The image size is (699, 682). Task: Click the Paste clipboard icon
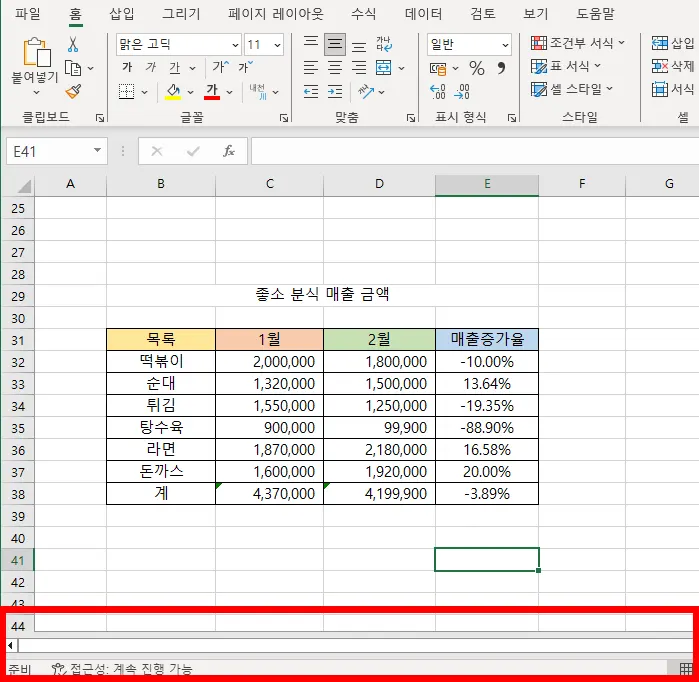pyautogui.click(x=37, y=53)
